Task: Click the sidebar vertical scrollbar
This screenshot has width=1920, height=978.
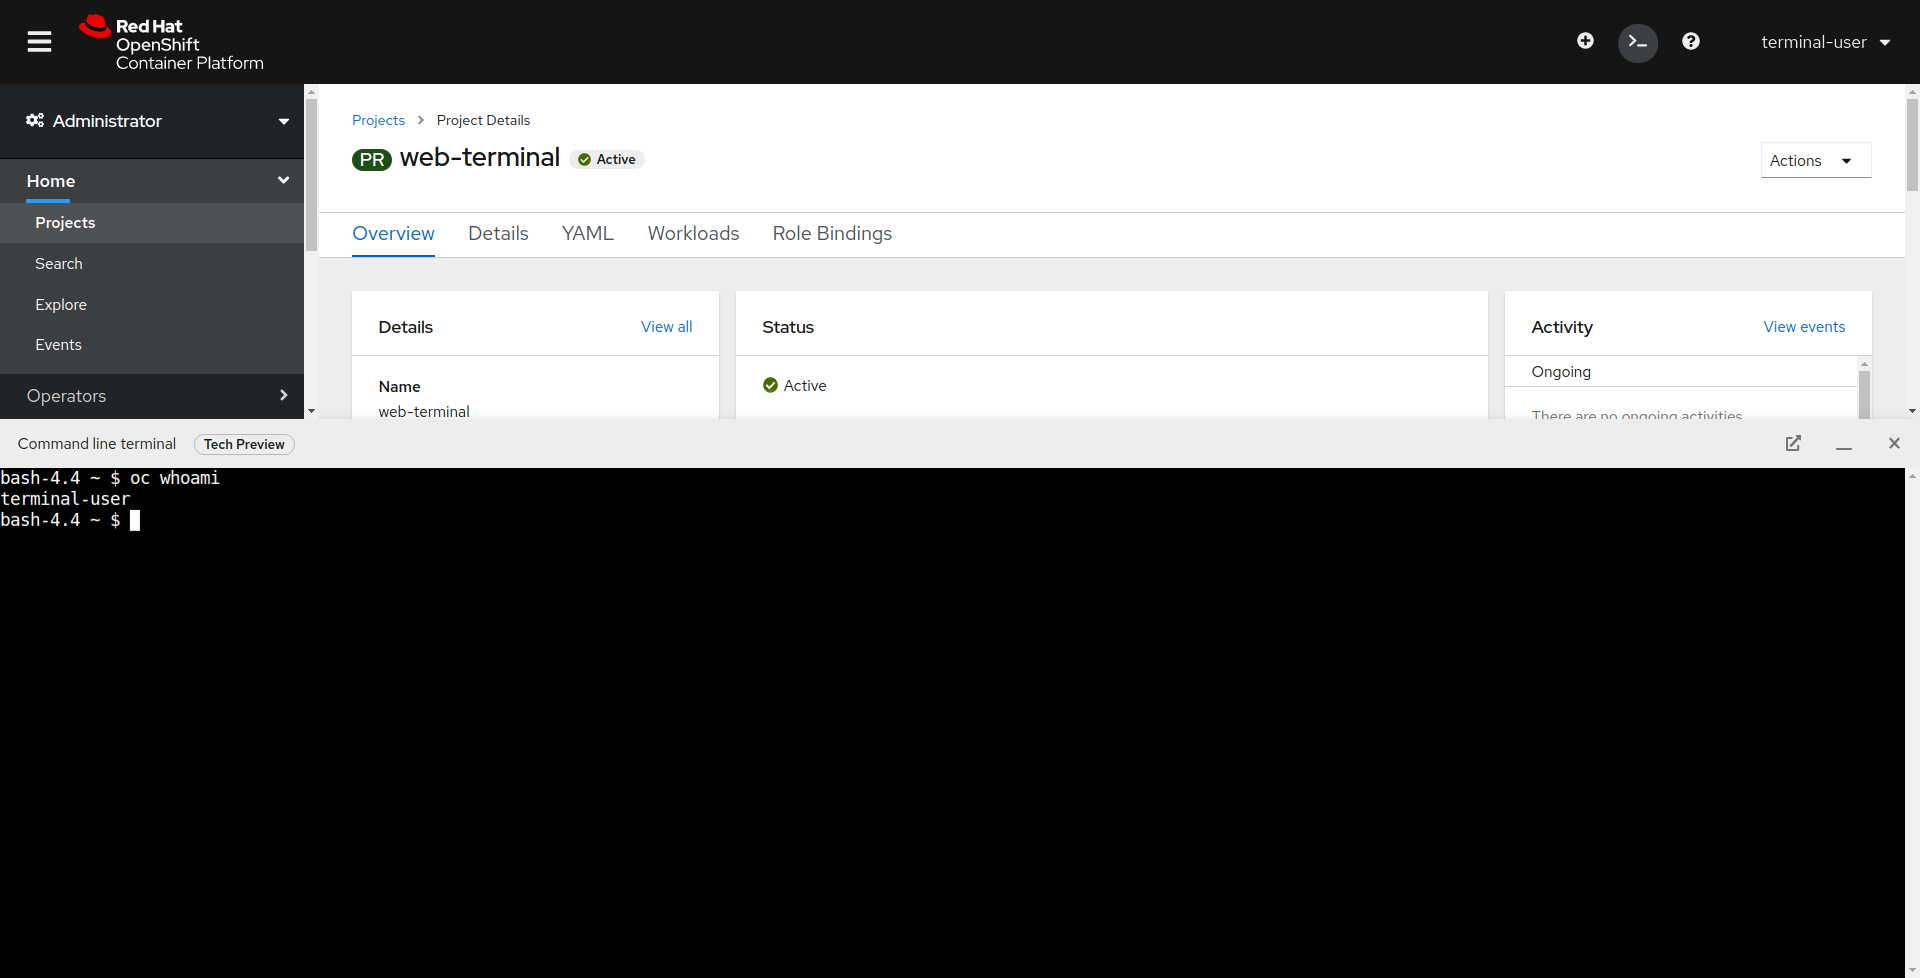Action: (311, 175)
